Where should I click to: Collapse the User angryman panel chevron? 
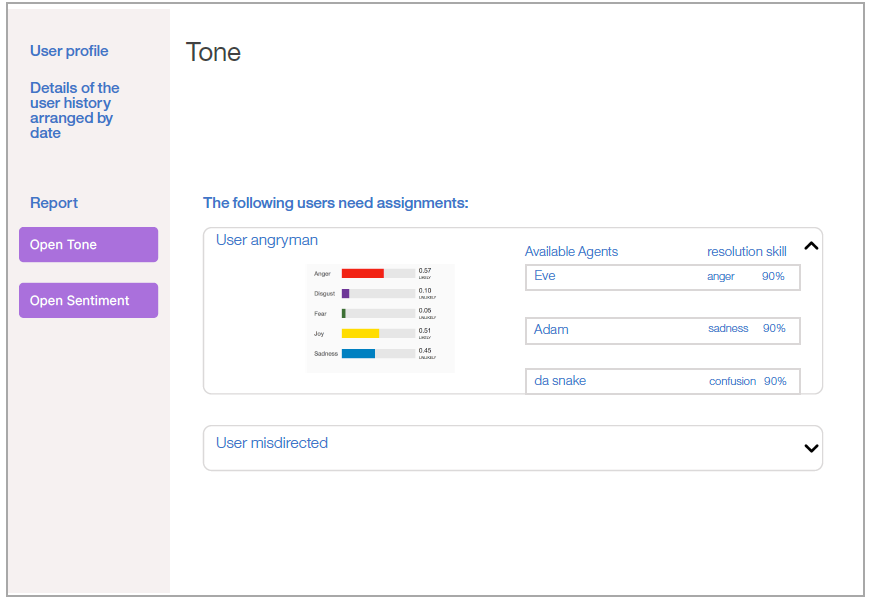(811, 246)
